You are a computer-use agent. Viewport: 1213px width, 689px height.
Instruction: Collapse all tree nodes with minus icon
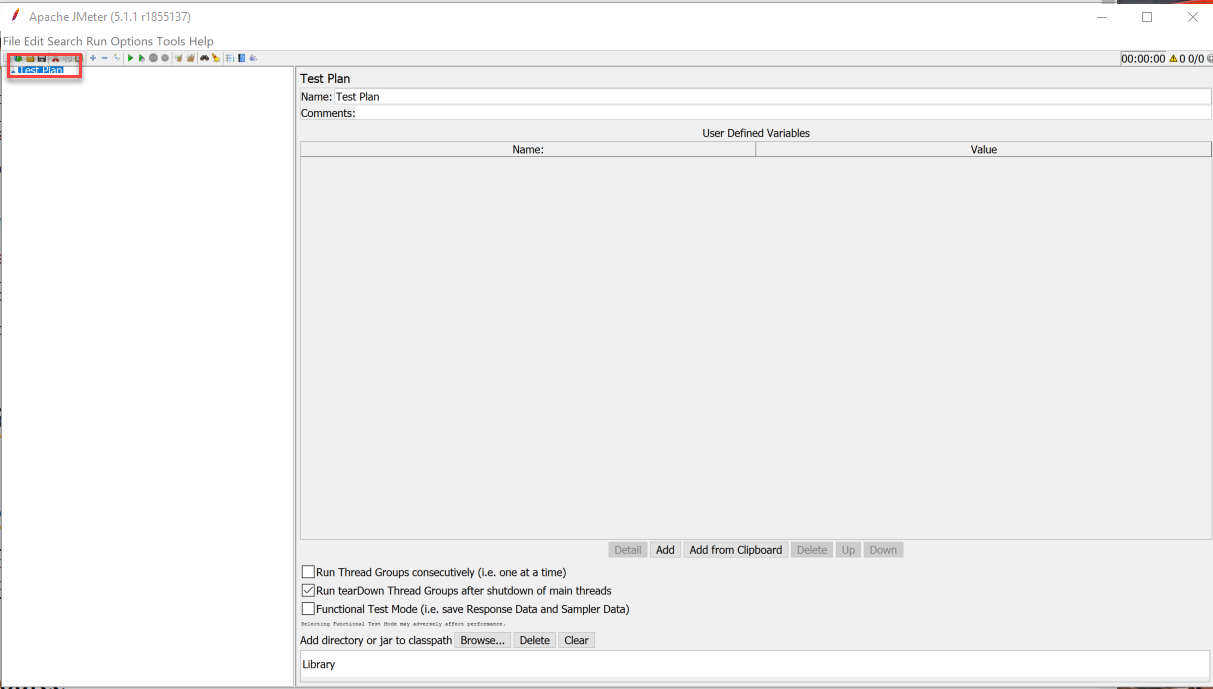(104, 58)
